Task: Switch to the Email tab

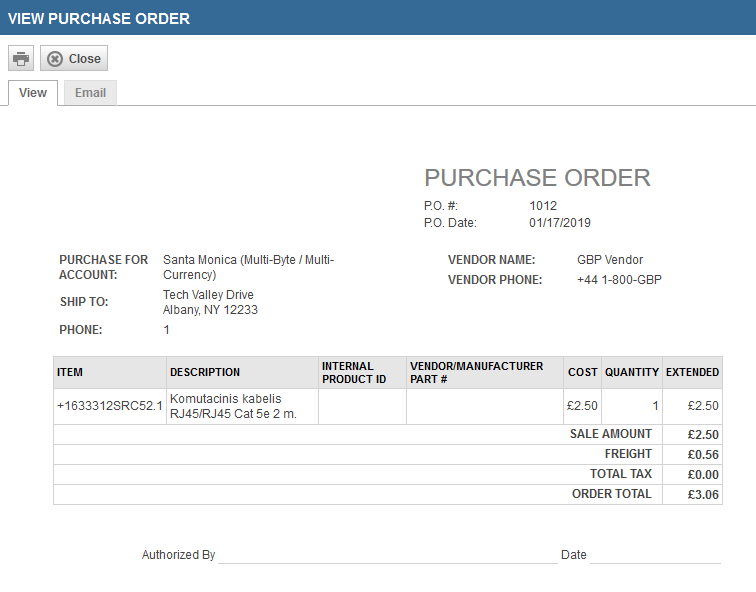Action: (x=90, y=93)
